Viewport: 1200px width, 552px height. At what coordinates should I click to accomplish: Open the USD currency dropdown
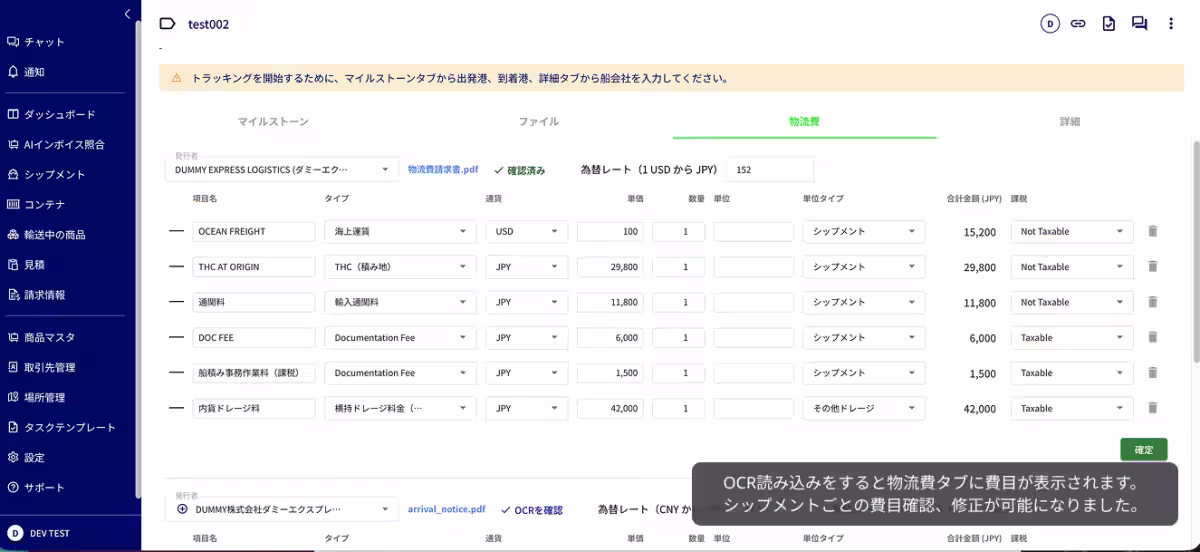[x=527, y=232]
